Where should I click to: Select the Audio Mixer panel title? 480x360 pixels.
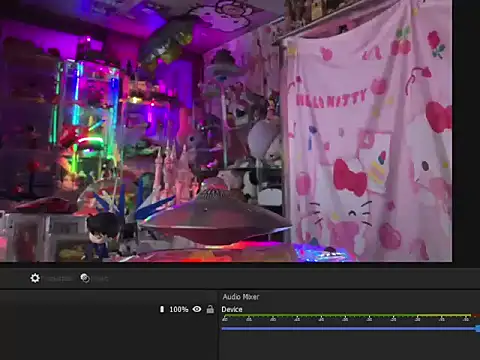[241, 297]
